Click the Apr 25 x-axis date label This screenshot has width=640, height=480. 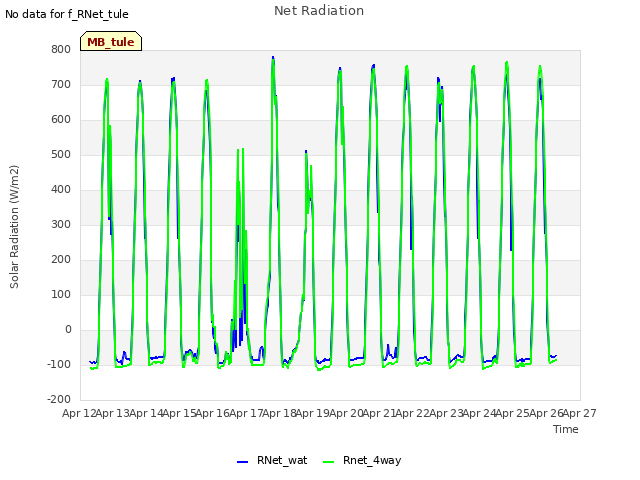[513, 413]
